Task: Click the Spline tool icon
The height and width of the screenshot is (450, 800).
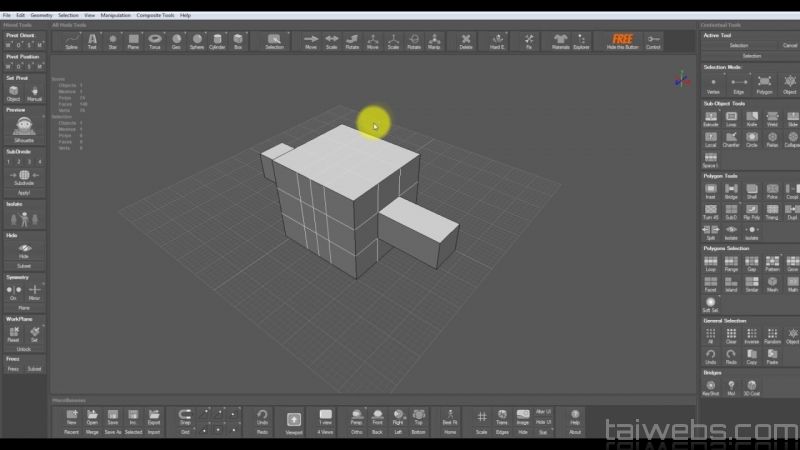Action: pyautogui.click(x=72, y=40)
